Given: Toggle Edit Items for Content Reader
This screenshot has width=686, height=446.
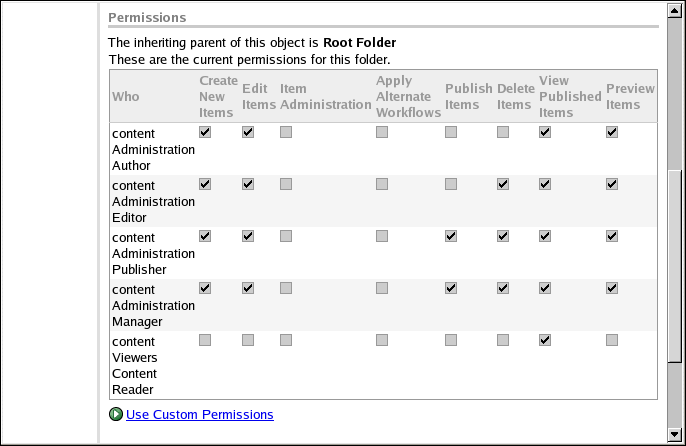Looking at the screenshot, I should click(x=248, y=340).
